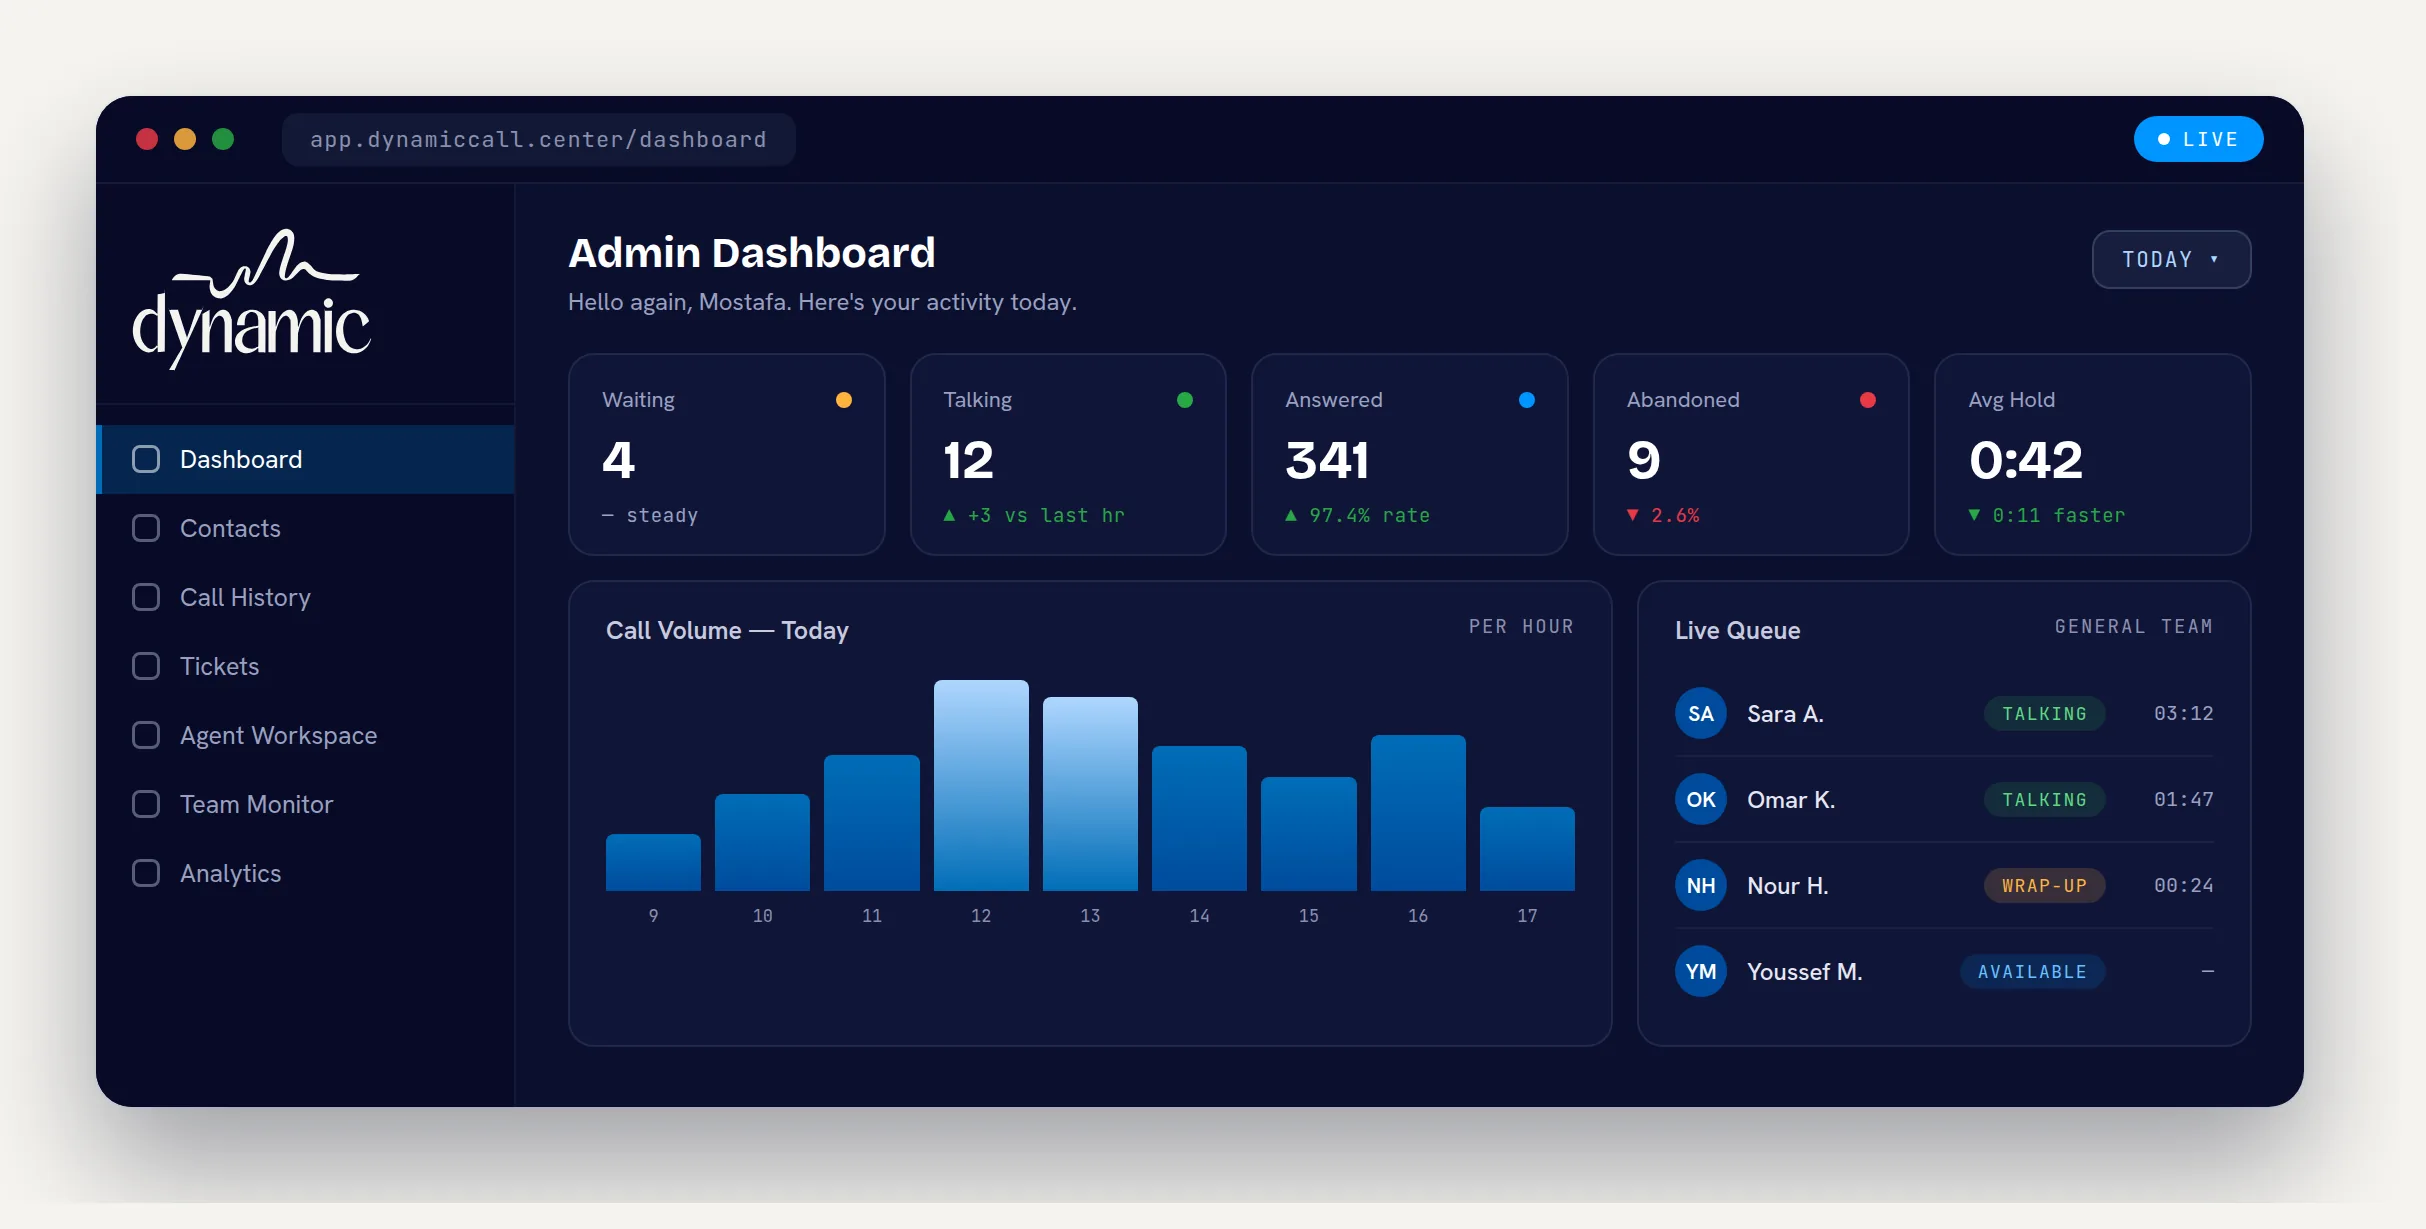Click the red Abandoned status dot
Image resolution: width=2426 pixels, height=1229 pixels.
[1867, 400]
